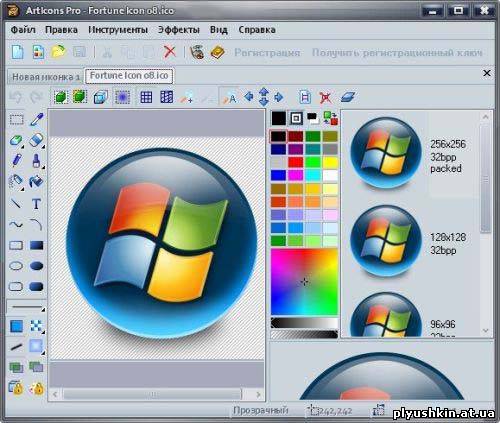Image resolution: width=500 pixels, height=423 pixels.
Task: Choose the Text tool
Action: [36, 203]
